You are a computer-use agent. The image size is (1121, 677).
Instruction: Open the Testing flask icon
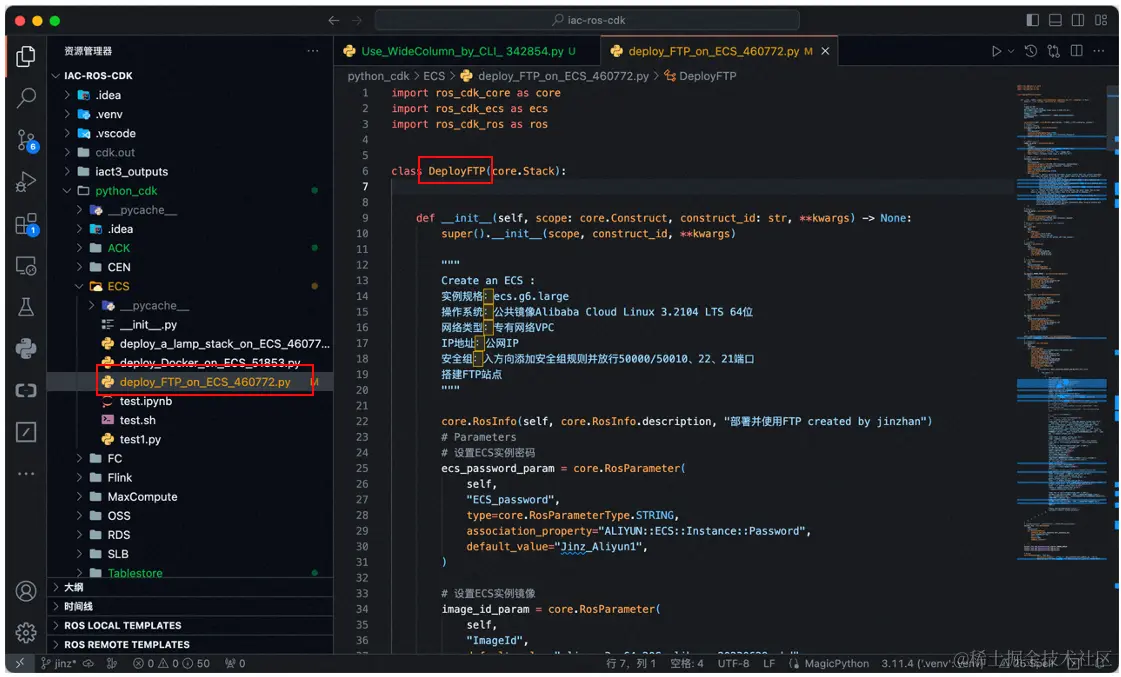coord(26,307)
